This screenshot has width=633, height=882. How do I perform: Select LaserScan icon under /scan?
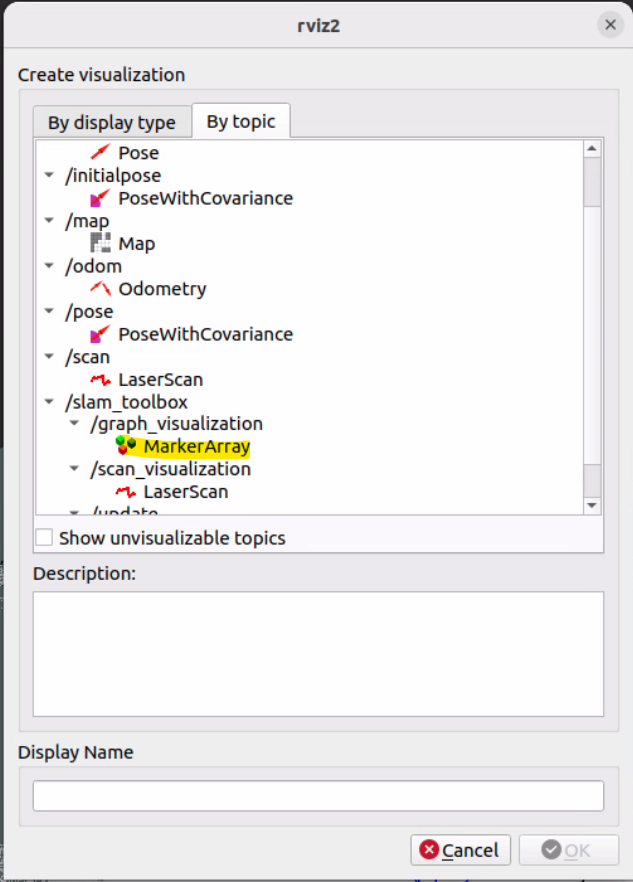tap(101, 380)
